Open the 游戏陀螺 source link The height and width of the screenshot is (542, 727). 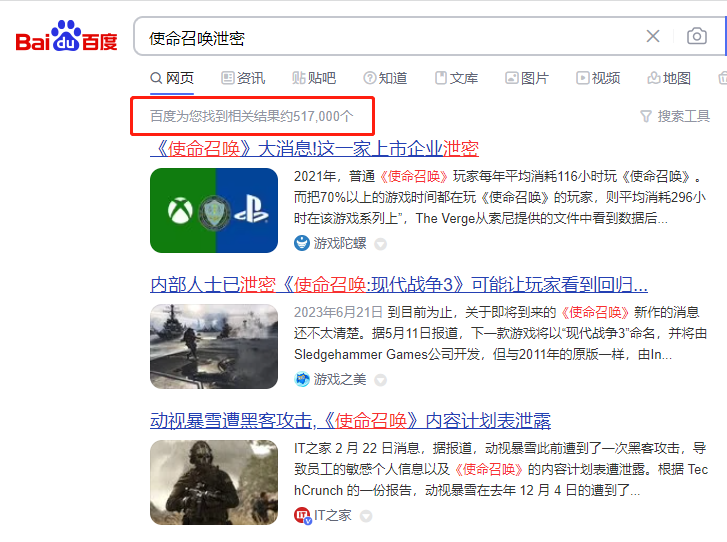[340, 243]
